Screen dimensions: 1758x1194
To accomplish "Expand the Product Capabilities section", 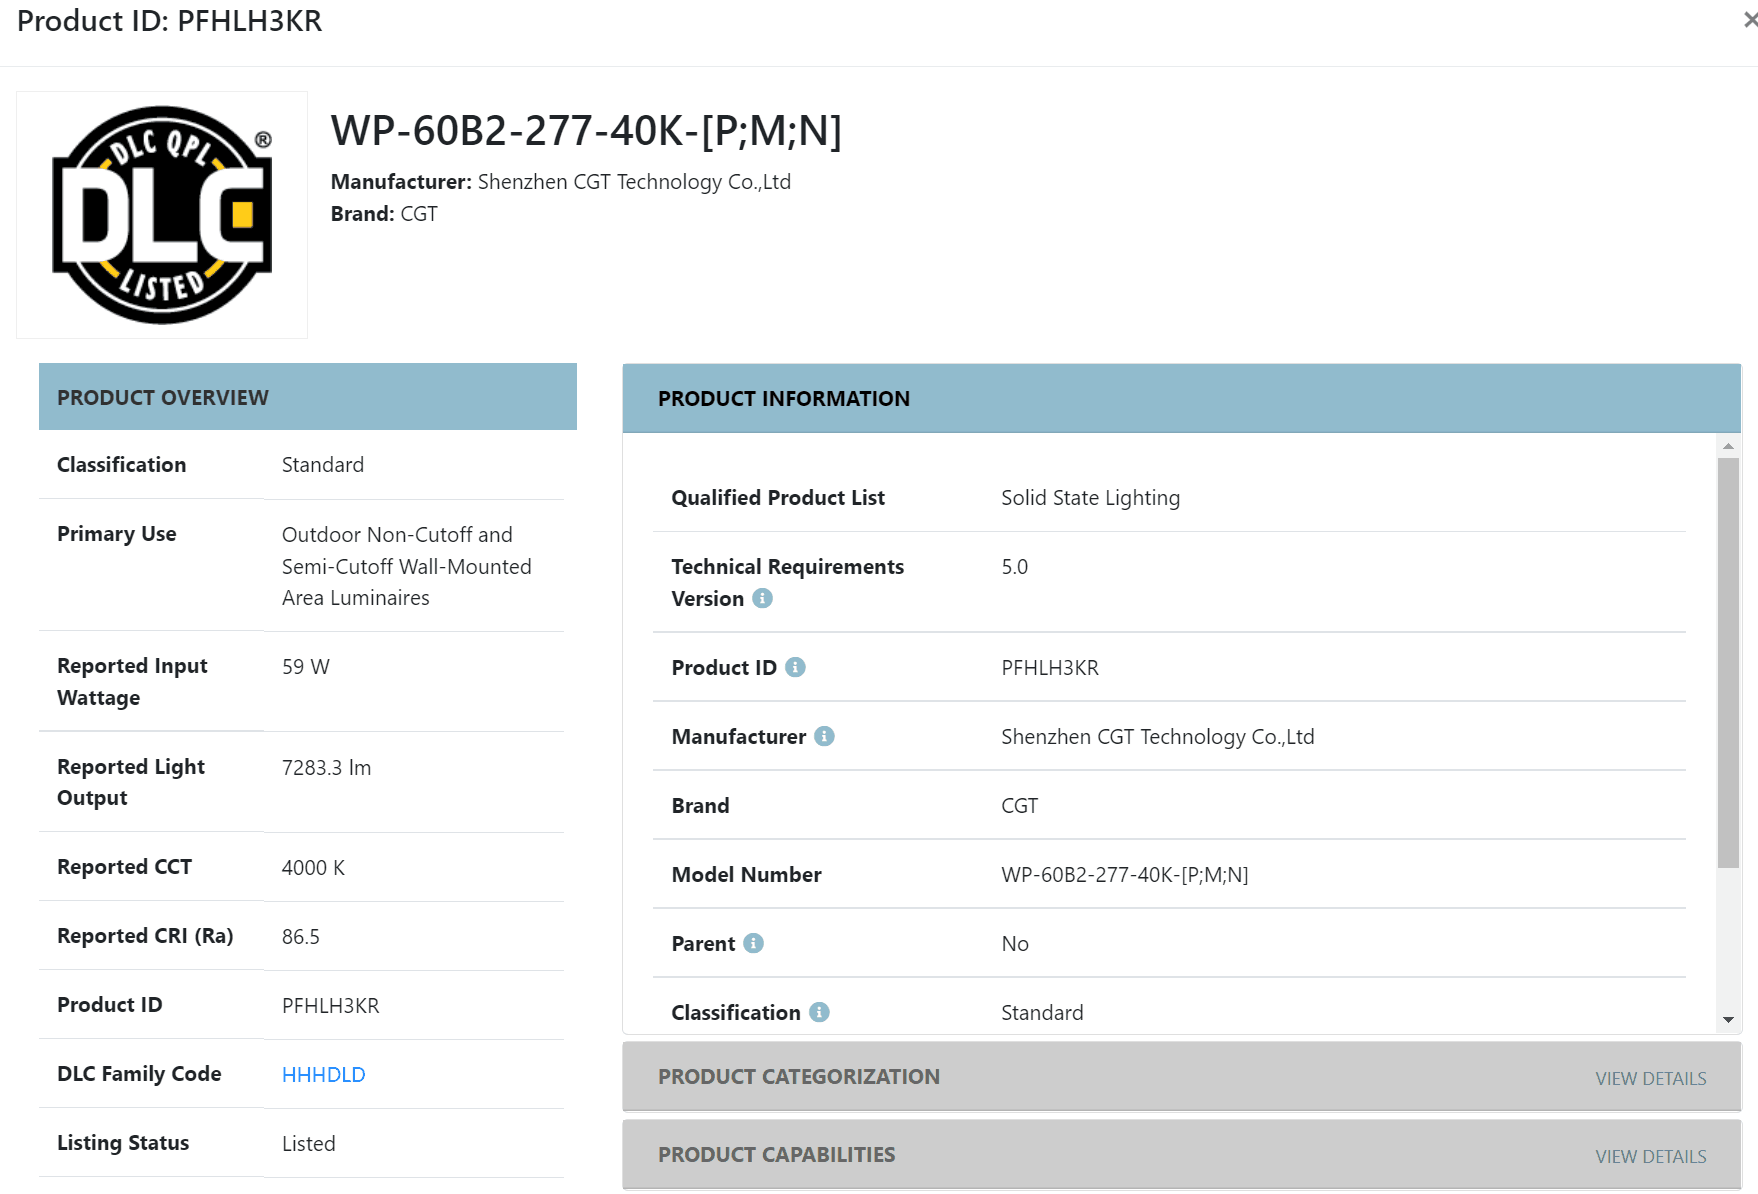I will pyautogui.click(x=1181, y=1155).
